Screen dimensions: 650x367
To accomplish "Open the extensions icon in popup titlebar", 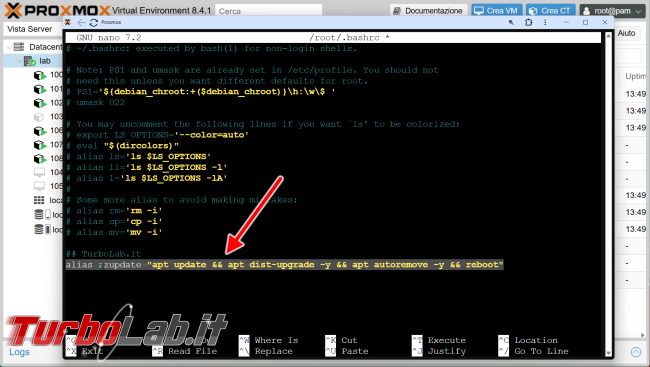I will (529, 22).
